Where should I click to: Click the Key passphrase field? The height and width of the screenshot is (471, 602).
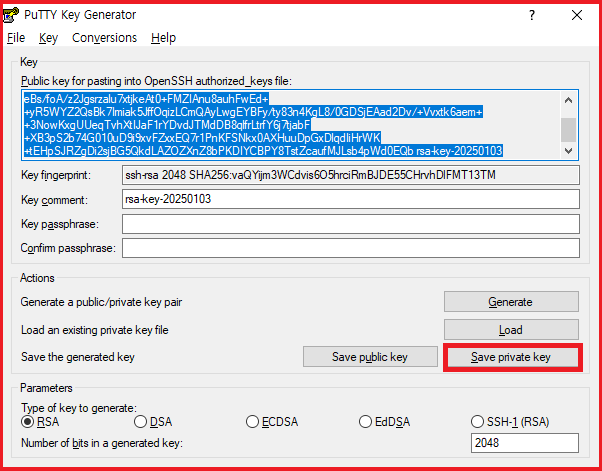351,224
